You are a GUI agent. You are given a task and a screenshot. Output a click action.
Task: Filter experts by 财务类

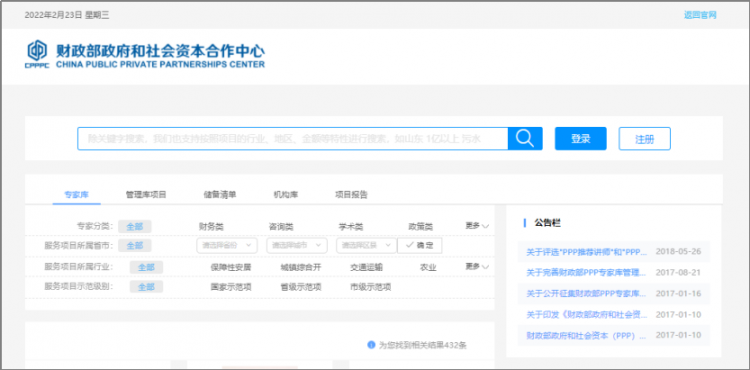click(x=211, y=227)
